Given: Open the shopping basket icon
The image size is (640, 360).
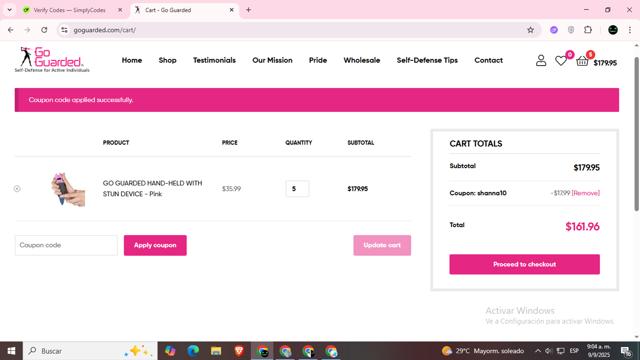Looking at the screenshot, I should click(x=582, y=61).
